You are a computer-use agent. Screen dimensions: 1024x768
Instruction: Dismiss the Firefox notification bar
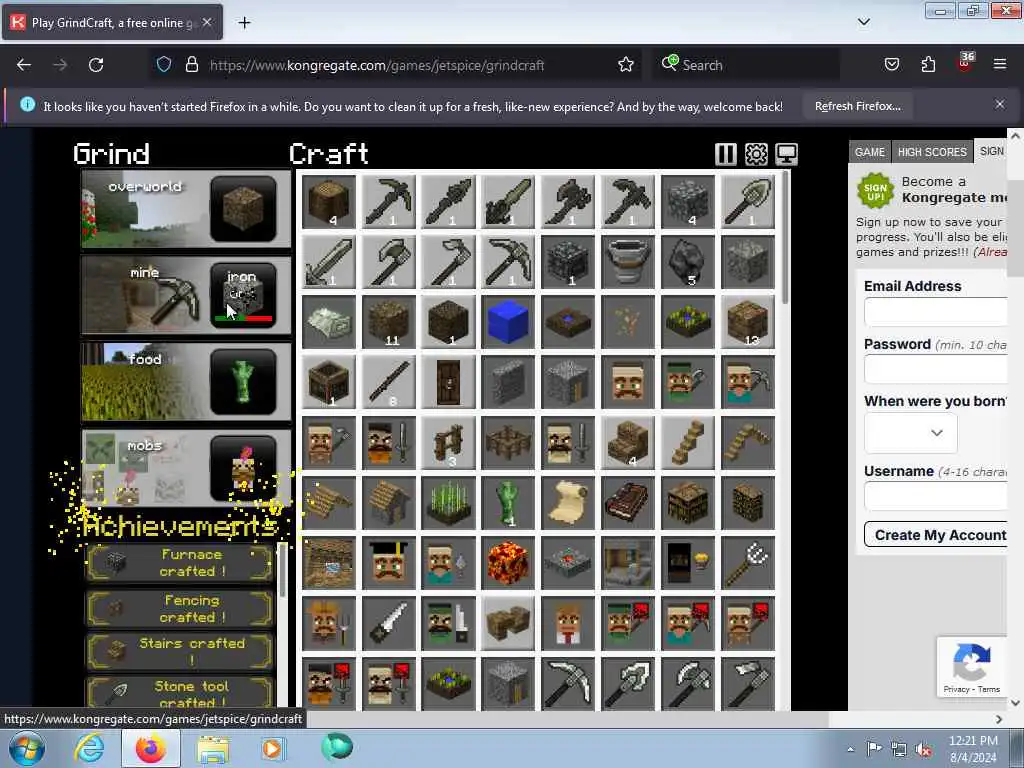tap(1000, 104)
